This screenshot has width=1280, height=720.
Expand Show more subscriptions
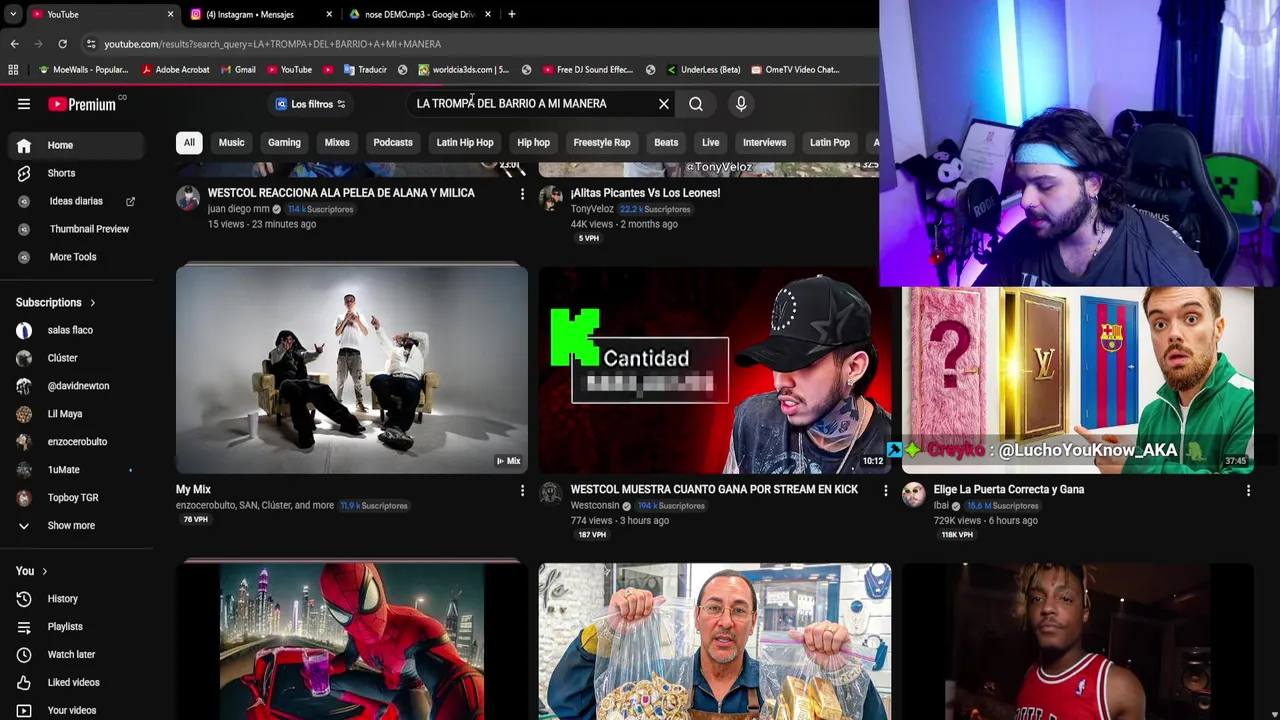tap(76, 526)
